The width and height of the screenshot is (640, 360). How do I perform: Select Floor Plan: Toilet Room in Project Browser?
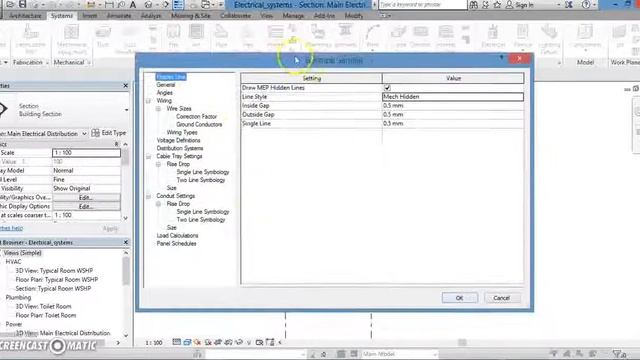pyautogui.click(x=46, y=315)
